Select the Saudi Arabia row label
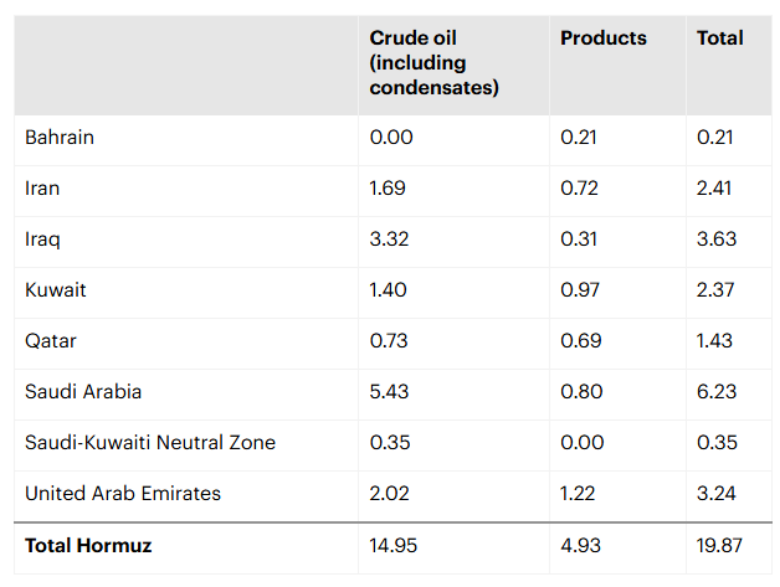This screenshot has height=587, width=780. pos(83,392)
